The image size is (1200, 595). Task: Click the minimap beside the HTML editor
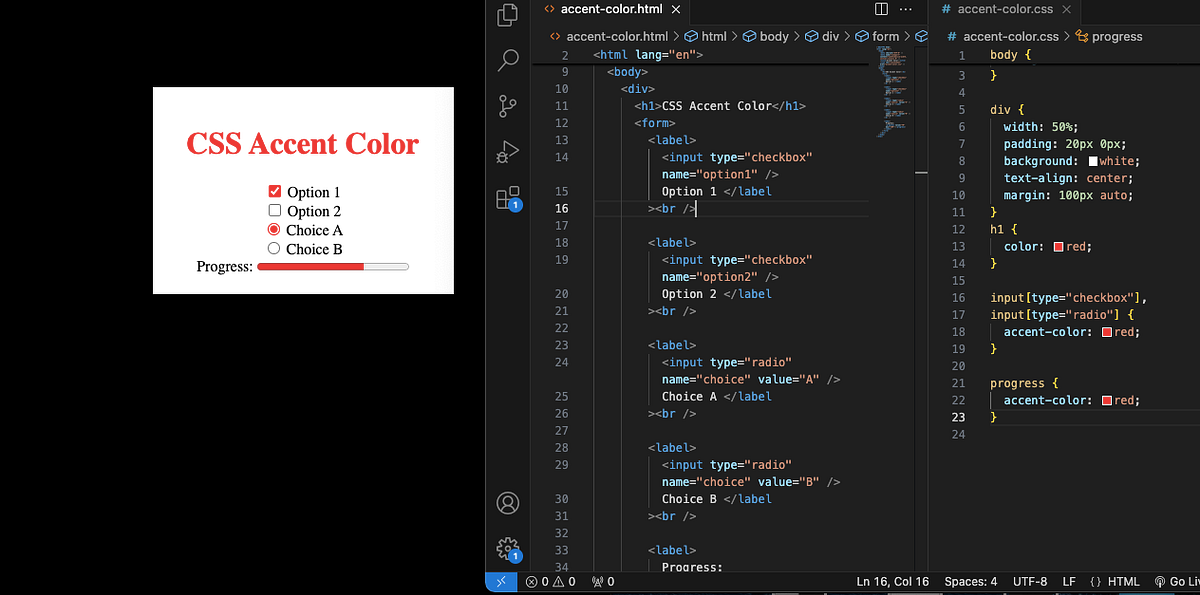tap(888, 100)
